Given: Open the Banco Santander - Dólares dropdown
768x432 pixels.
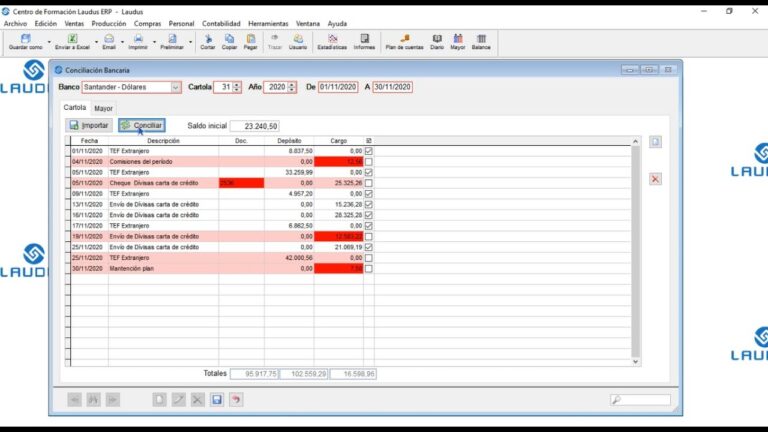Looking at the screenshot, I should 175,87.
